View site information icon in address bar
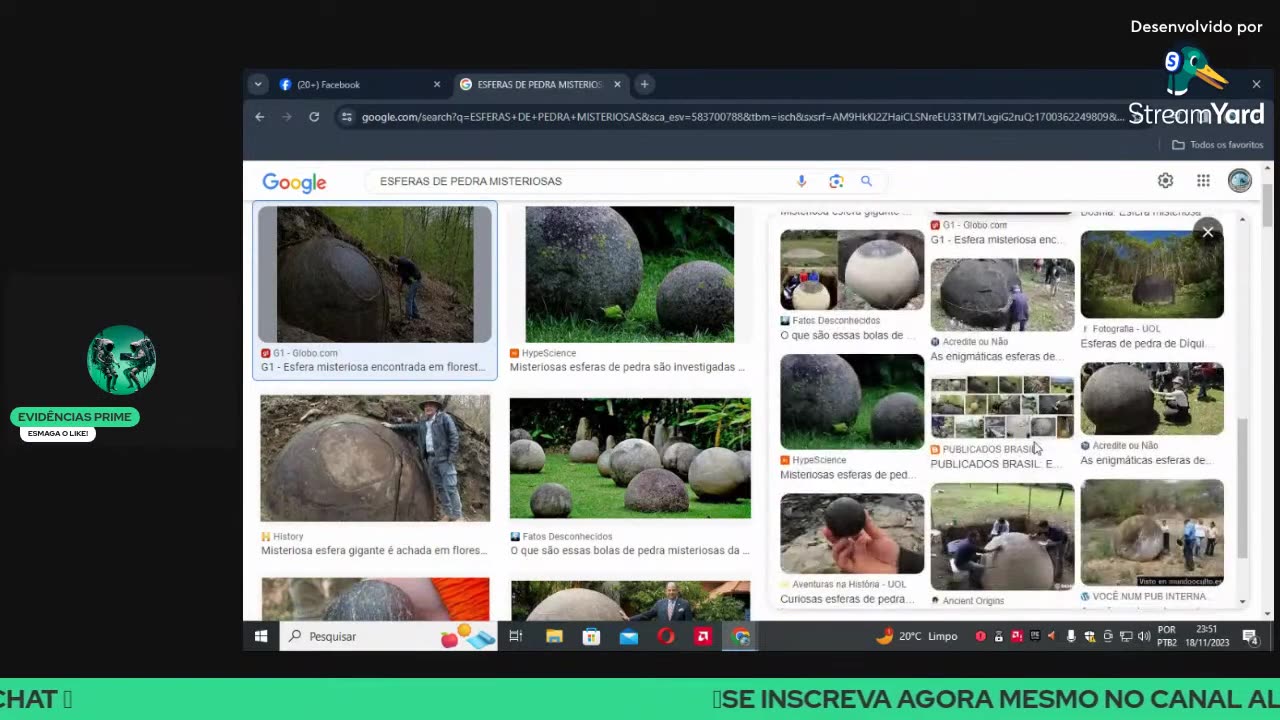Image resolution: width=1280 pixels, height=720 pixels. click(x=346, y=117)
